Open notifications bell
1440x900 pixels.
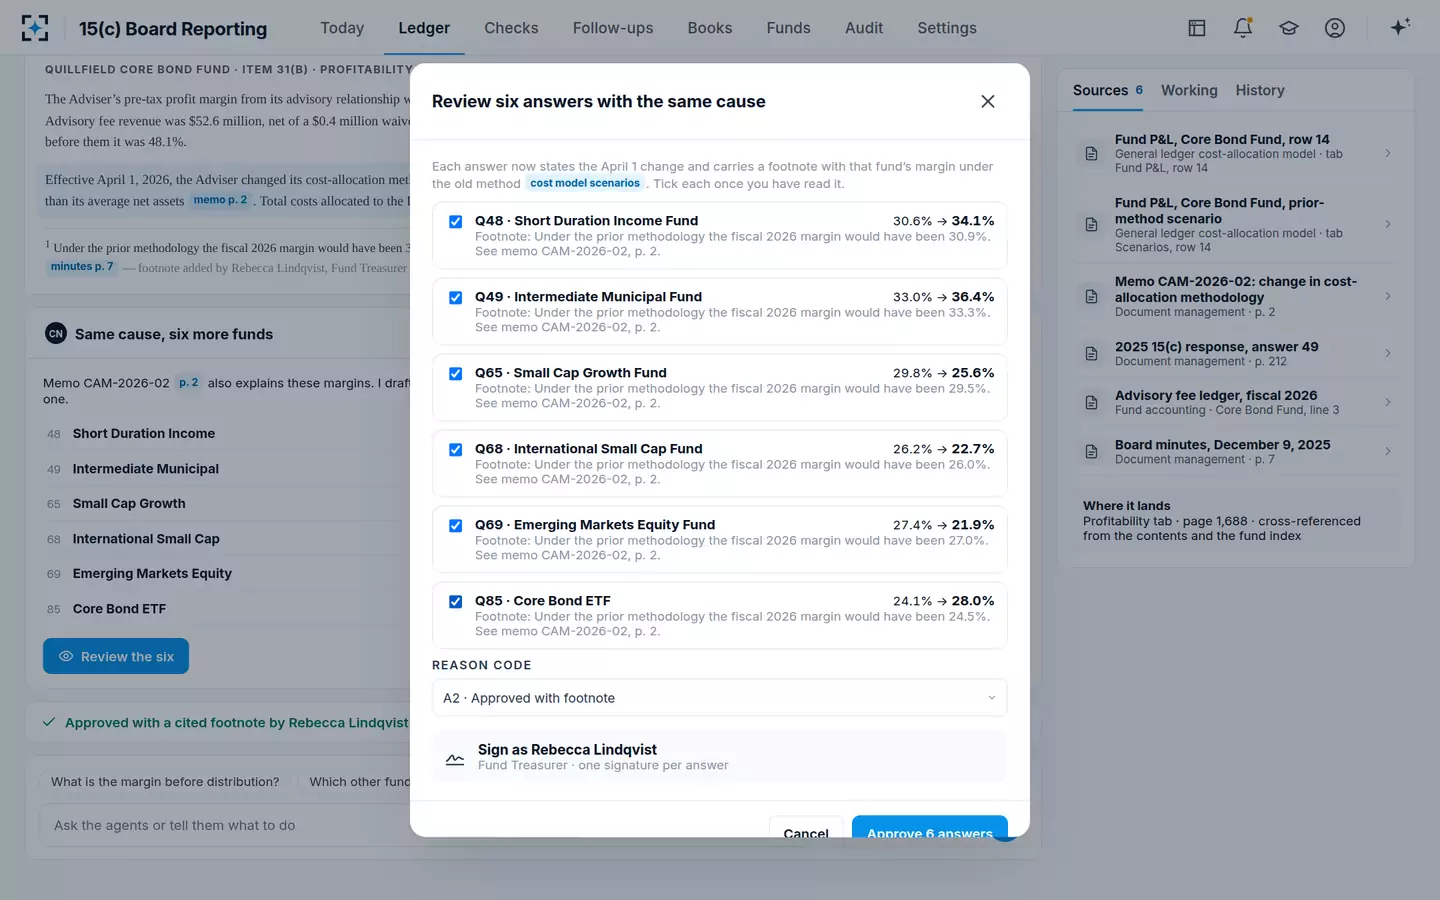click(1243, 28)
